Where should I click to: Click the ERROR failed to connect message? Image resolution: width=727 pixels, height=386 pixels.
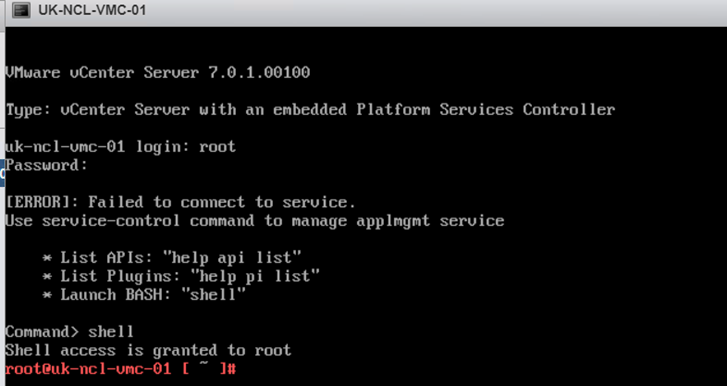tap(180, 202)
